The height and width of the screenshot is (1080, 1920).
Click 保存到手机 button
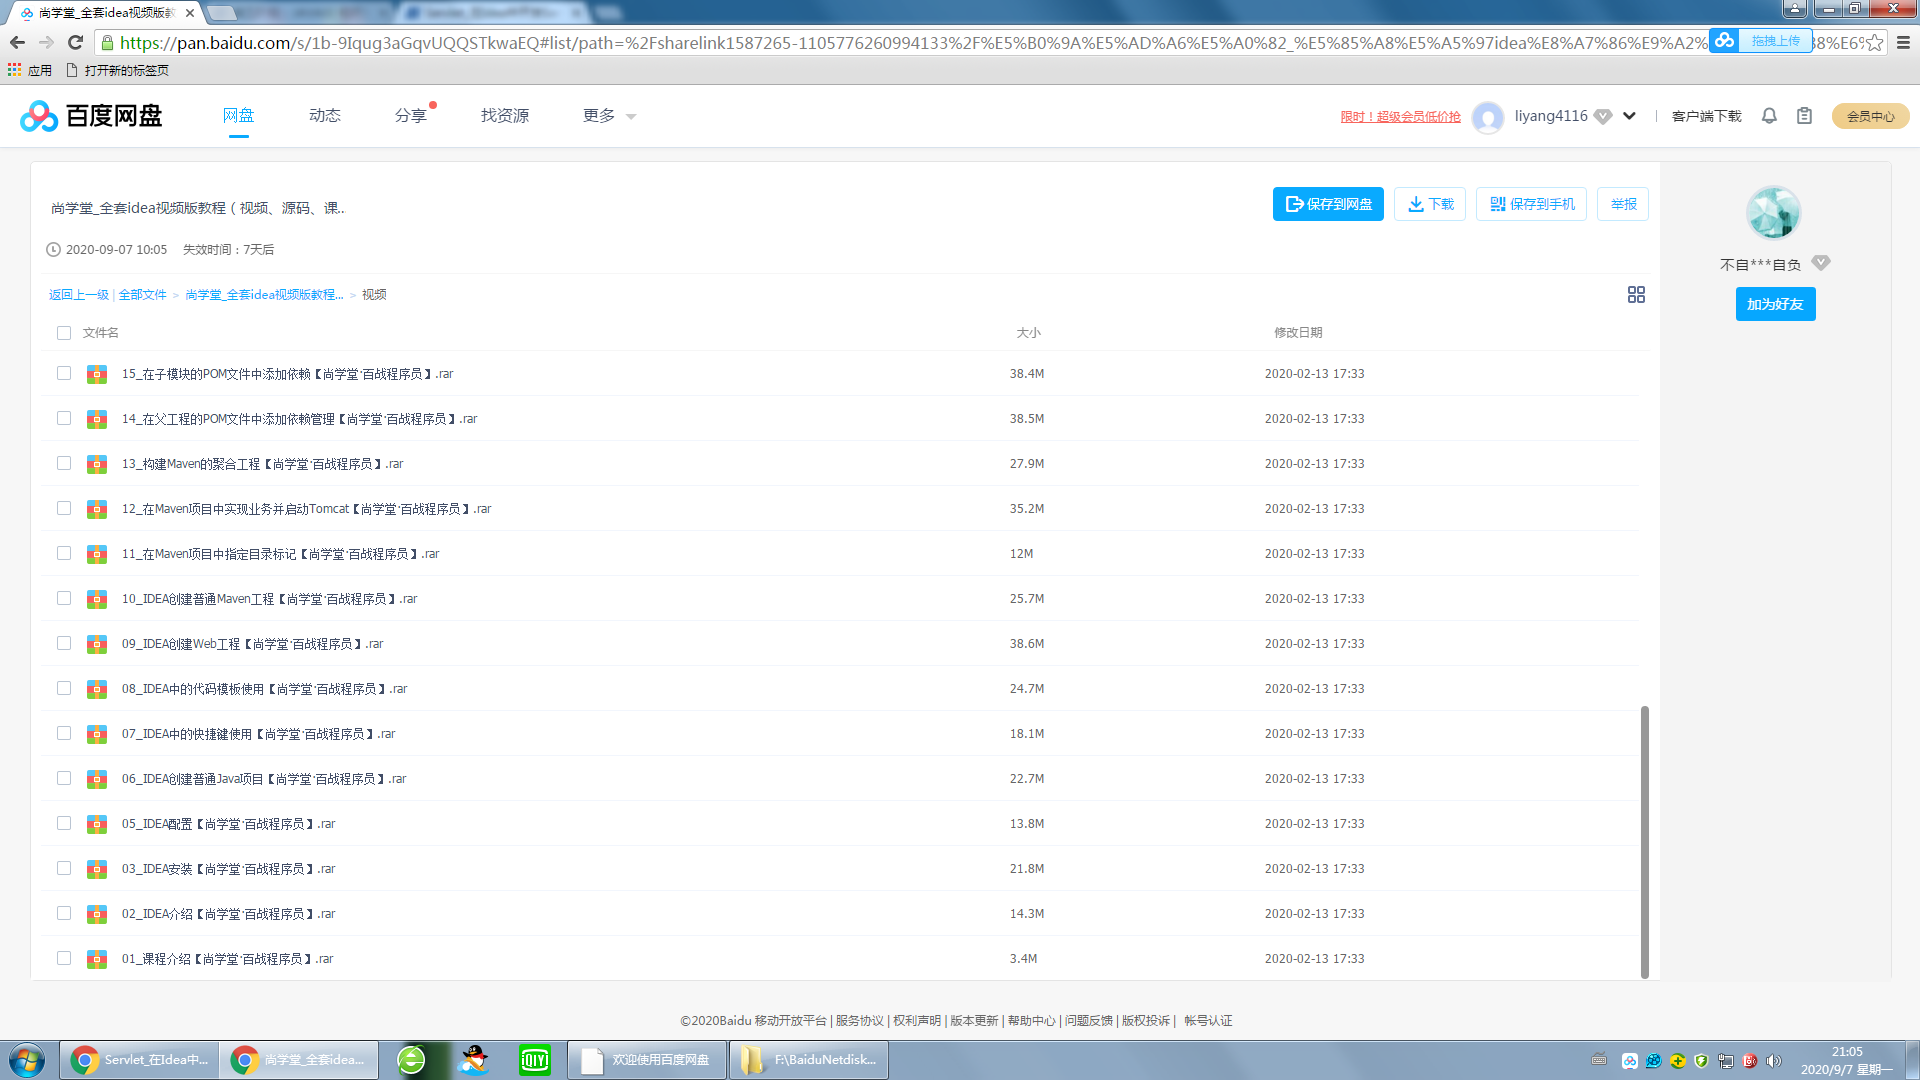coord(1531,204)
